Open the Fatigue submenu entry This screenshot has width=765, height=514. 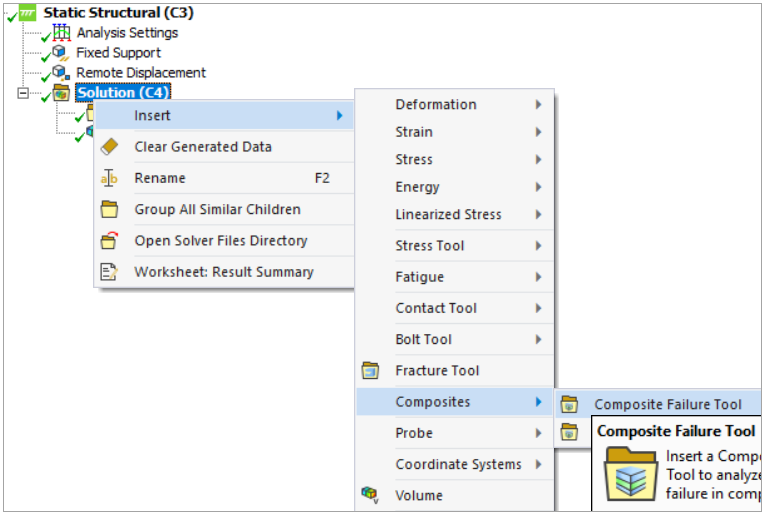click(420, 277)
